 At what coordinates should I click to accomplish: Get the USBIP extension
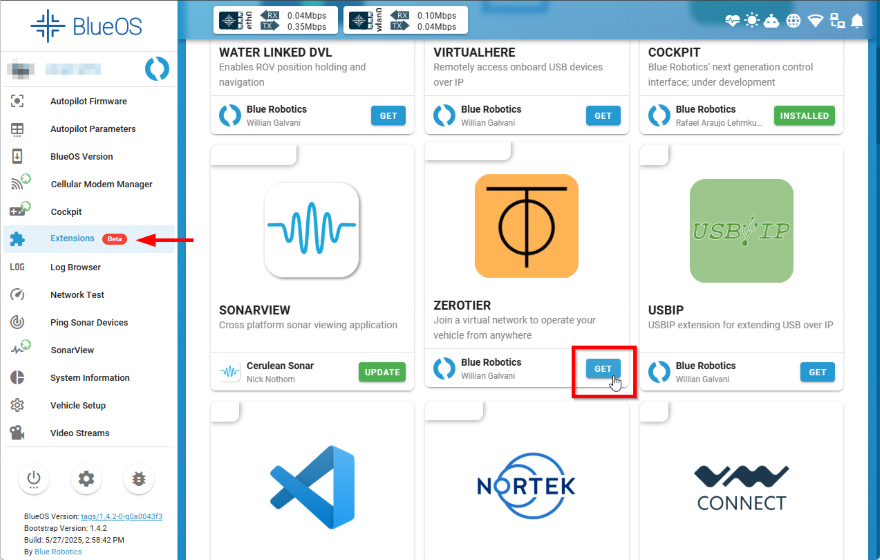click(x=817, y=372)
